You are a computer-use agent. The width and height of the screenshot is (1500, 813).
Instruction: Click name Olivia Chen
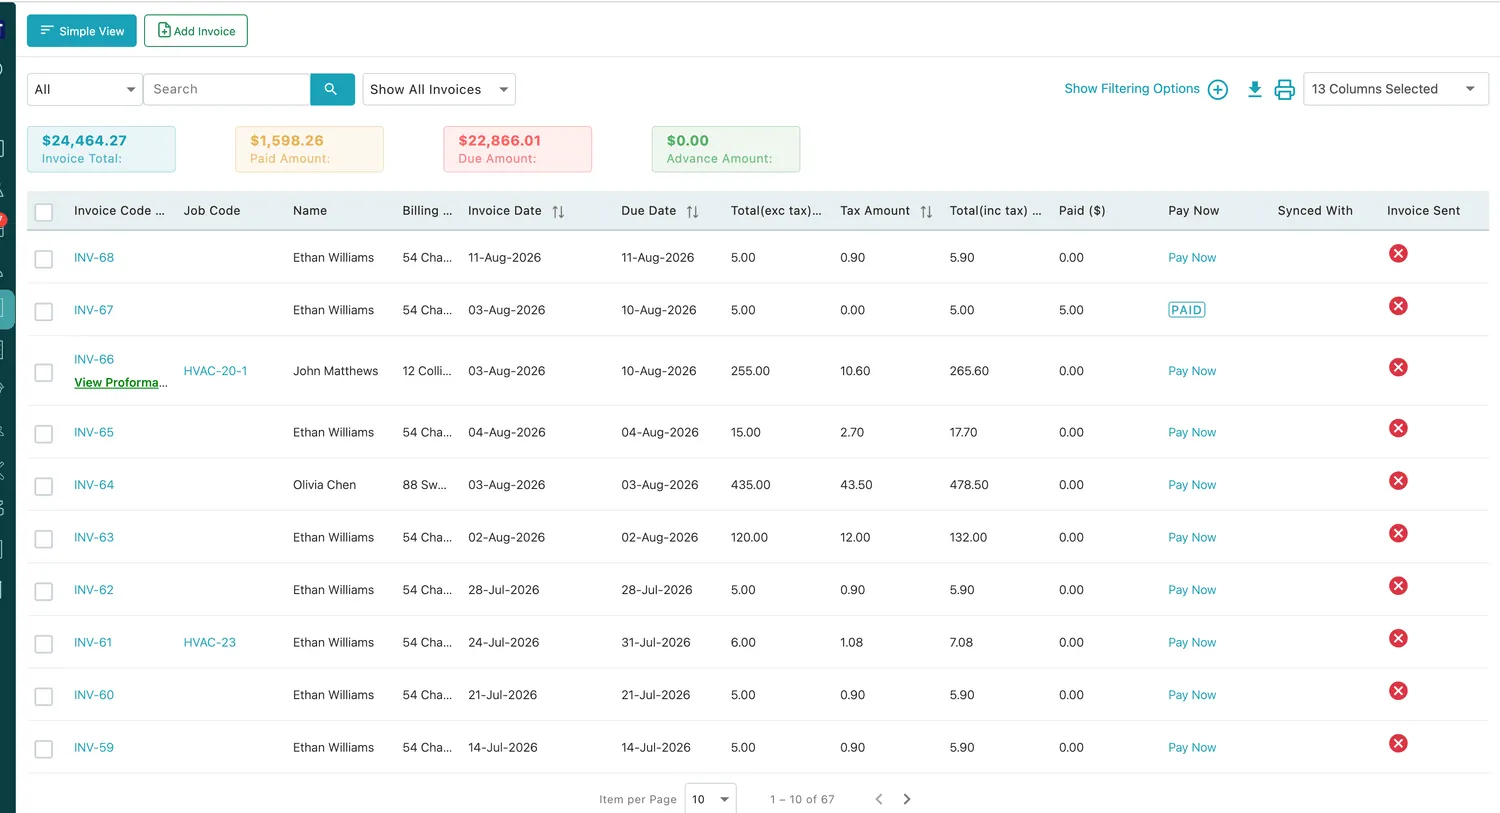324,485
